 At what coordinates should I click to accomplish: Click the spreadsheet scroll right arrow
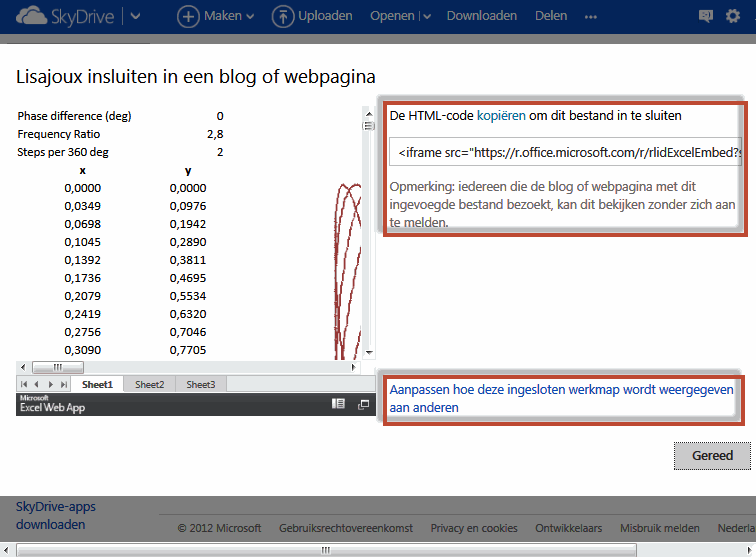[353, 367]
